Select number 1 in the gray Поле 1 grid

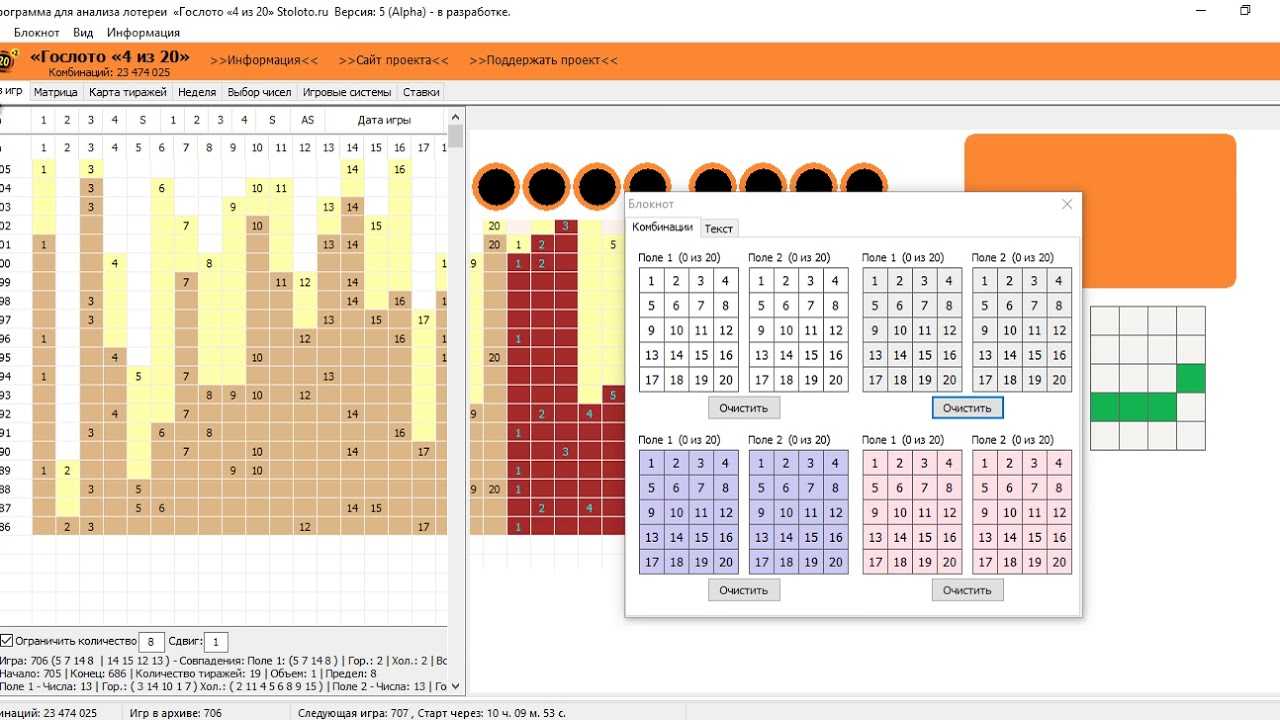876,282
